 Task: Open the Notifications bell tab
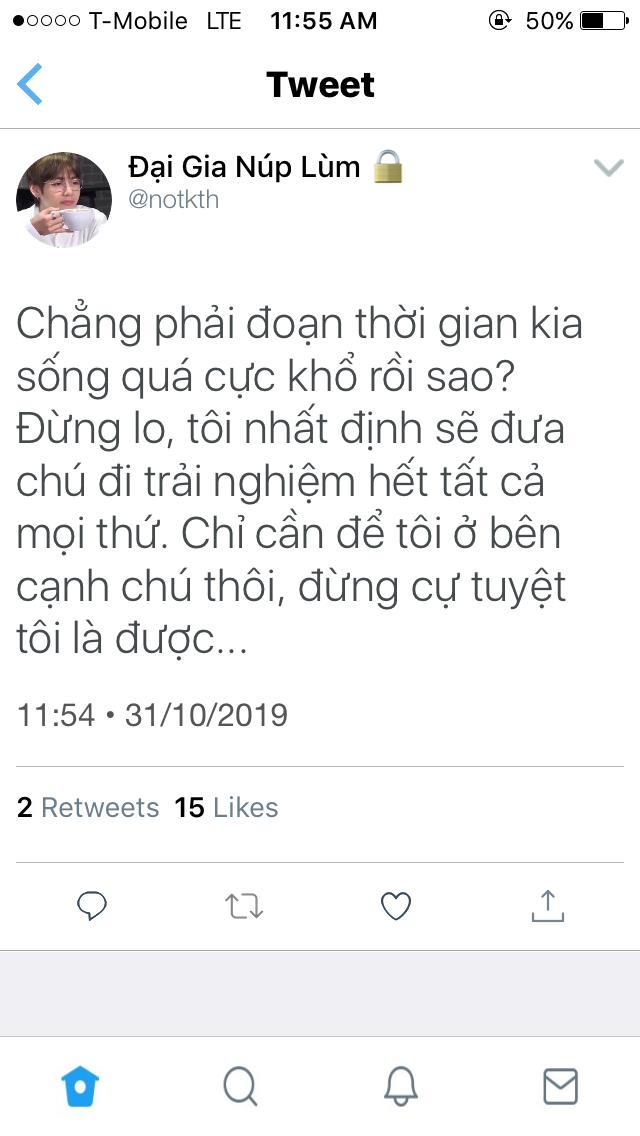tap(401, 1085)
